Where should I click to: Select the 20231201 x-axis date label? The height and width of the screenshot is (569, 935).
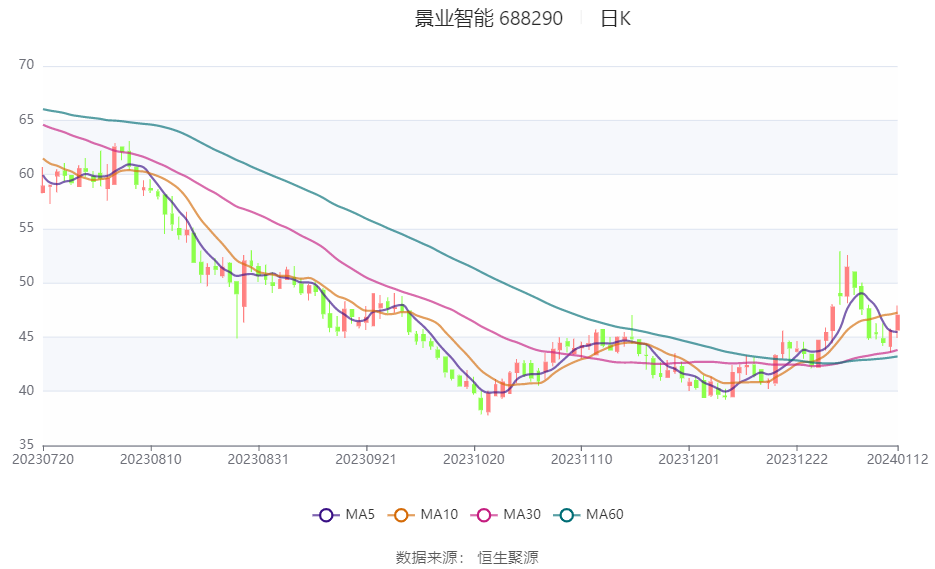tap(689, 459)
